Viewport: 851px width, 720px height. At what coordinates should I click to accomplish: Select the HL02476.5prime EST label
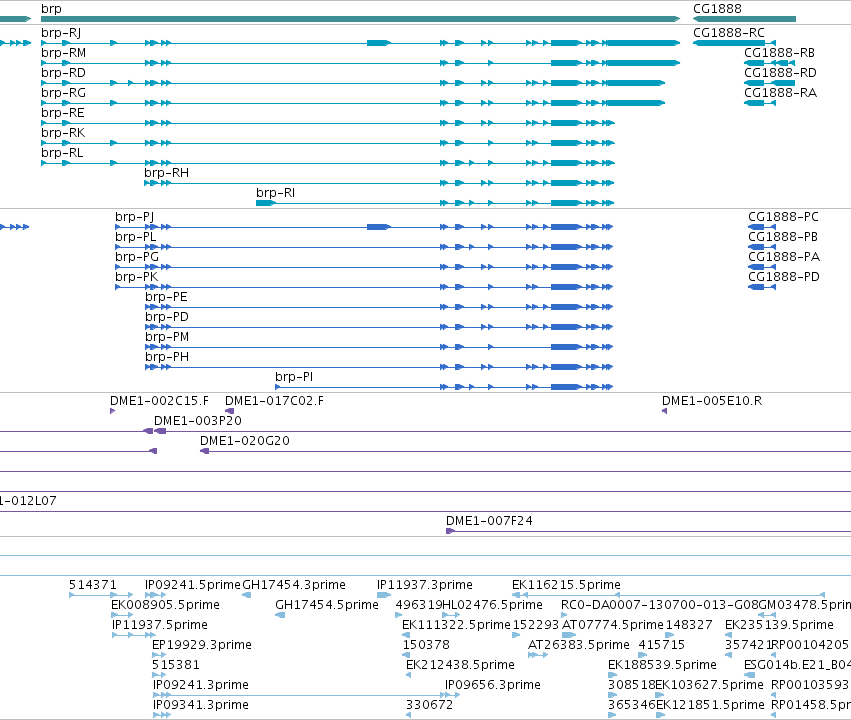(x=492, y=606)
